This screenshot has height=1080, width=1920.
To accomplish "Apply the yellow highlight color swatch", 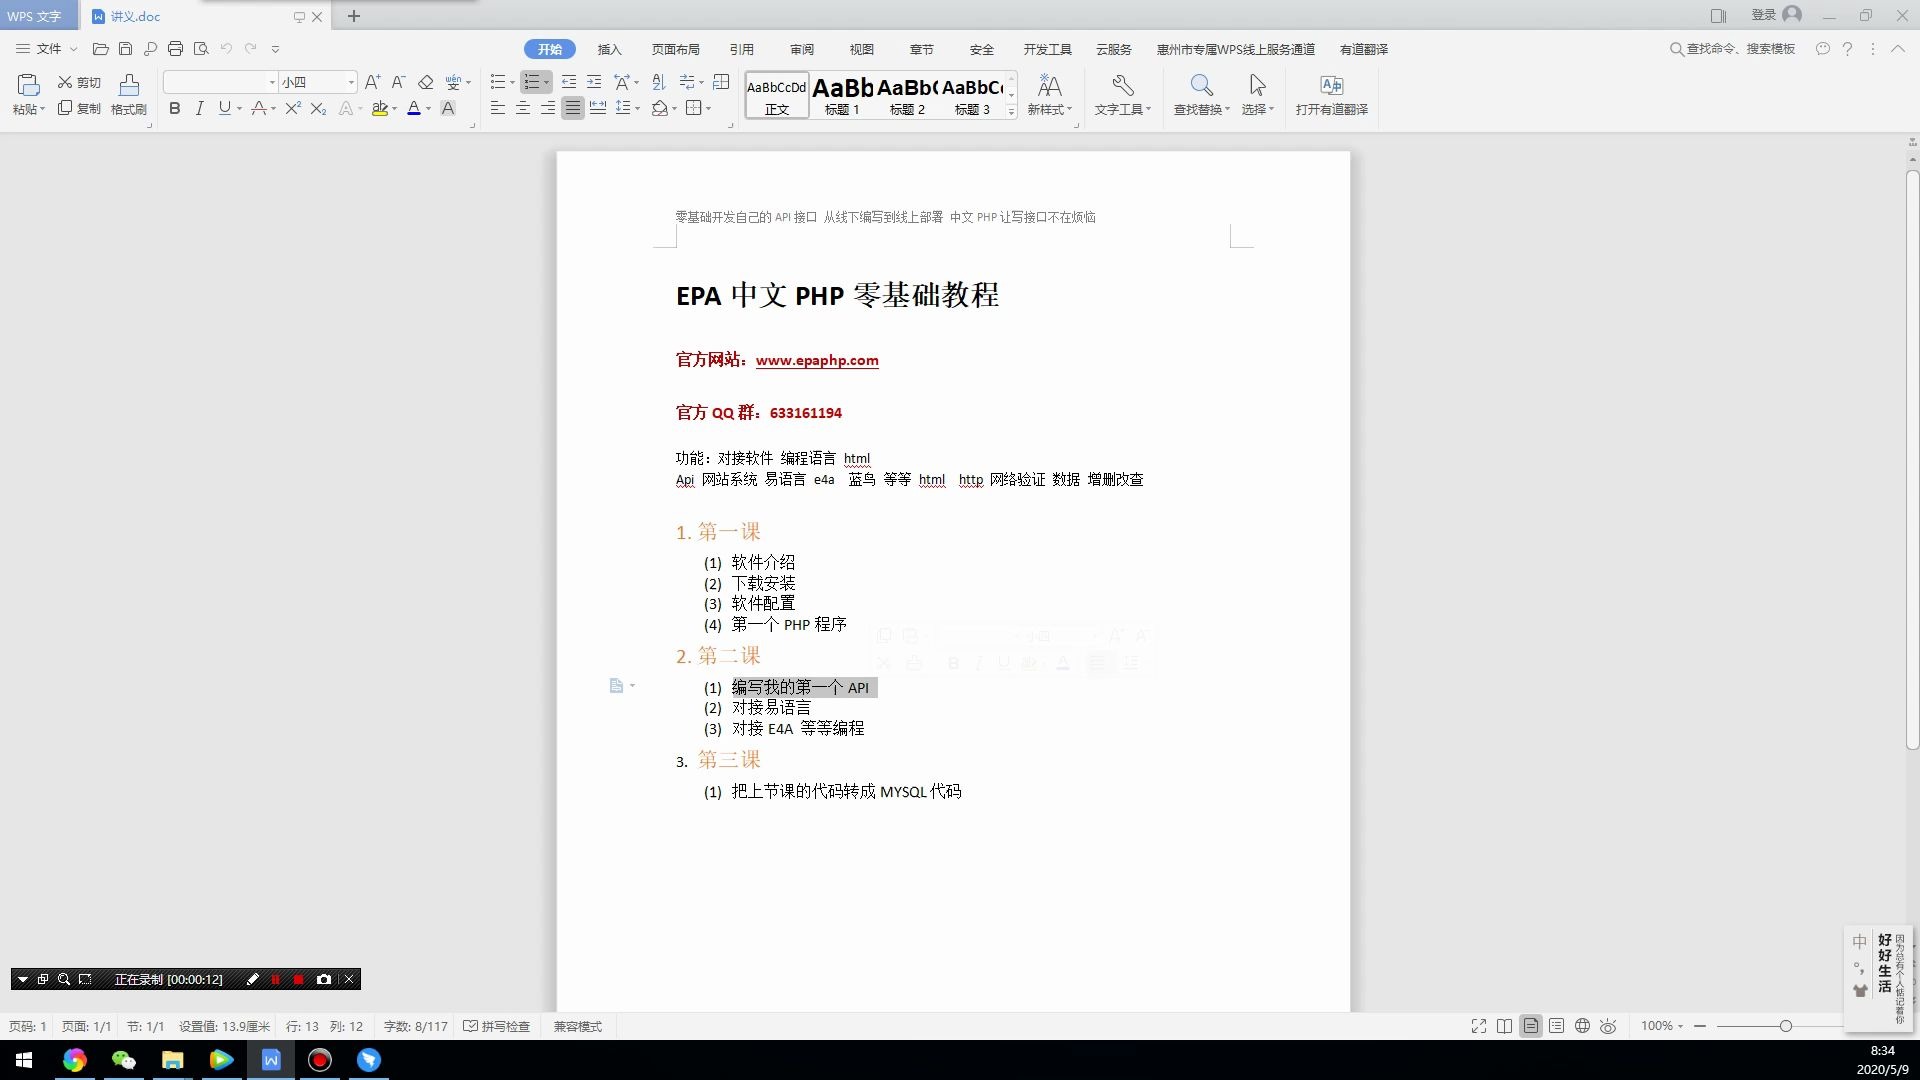I will tap(379, 108).
